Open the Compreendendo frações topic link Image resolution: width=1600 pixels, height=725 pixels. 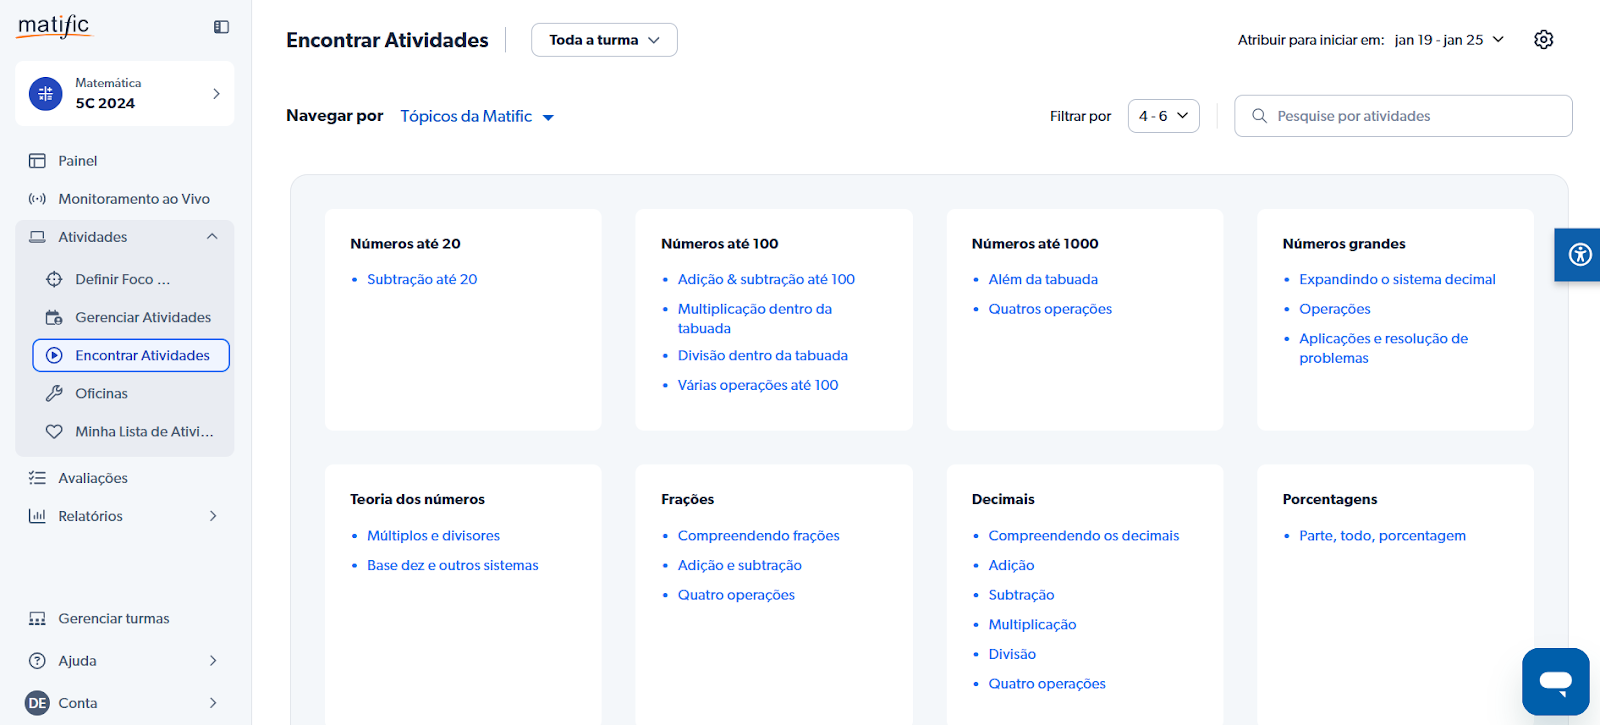(758, 536)
